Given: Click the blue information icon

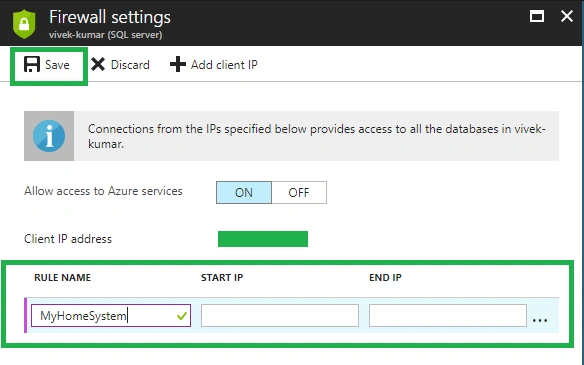Looking at the screenshot, I should pyautogui.click(x=49, y=136).
